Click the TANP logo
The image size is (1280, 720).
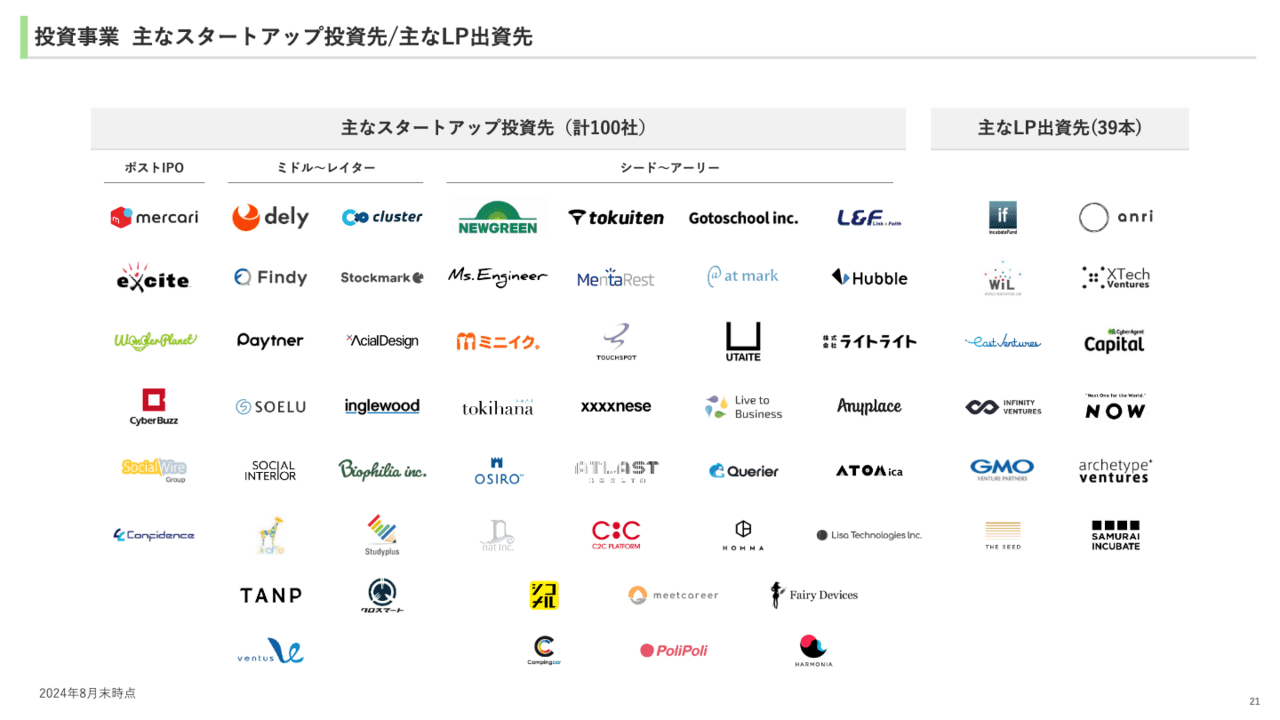point(271,595)
